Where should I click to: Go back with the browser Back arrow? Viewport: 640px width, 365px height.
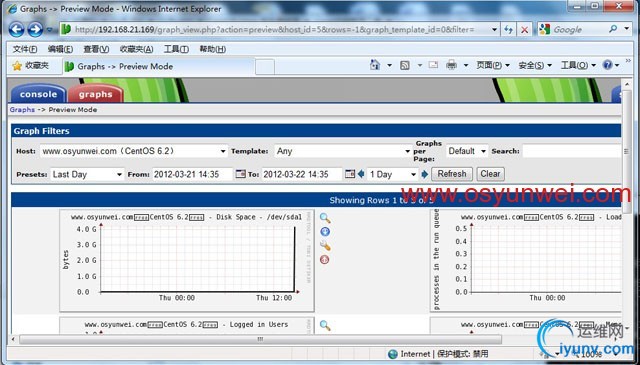coord(16,29)
